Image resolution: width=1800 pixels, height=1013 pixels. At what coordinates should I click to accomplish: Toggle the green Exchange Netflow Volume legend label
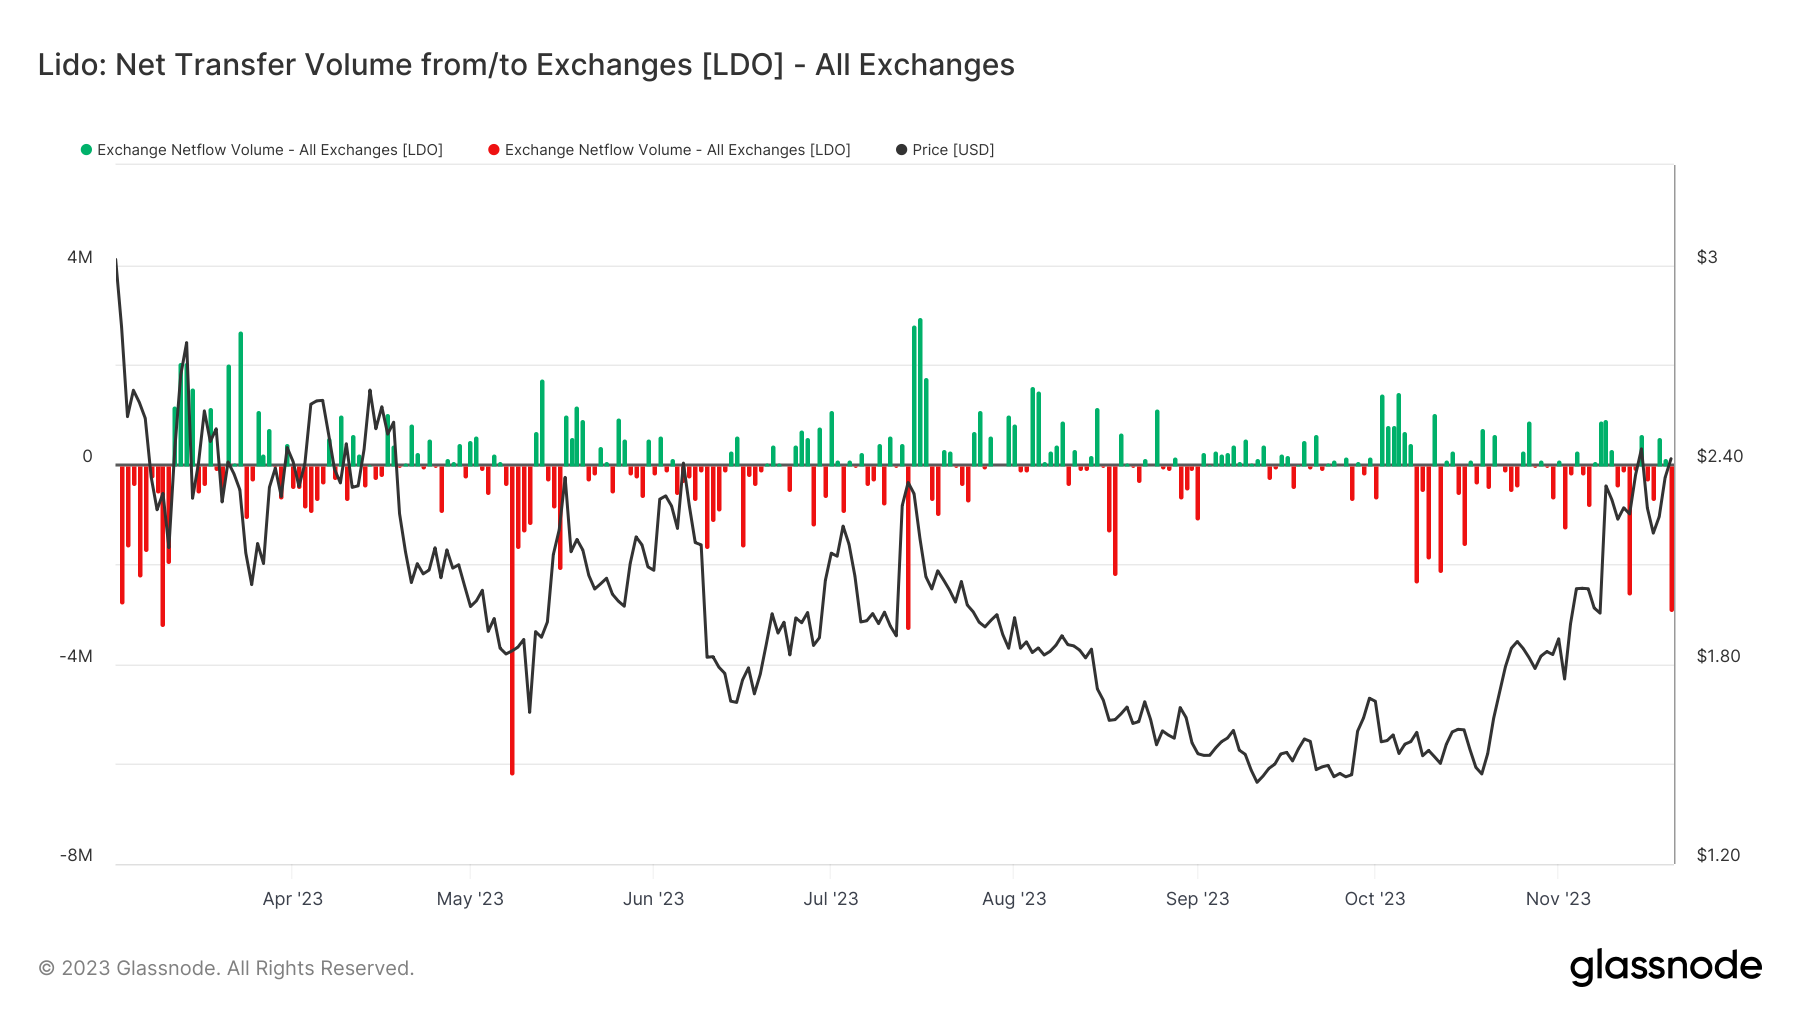pos(270,150)
